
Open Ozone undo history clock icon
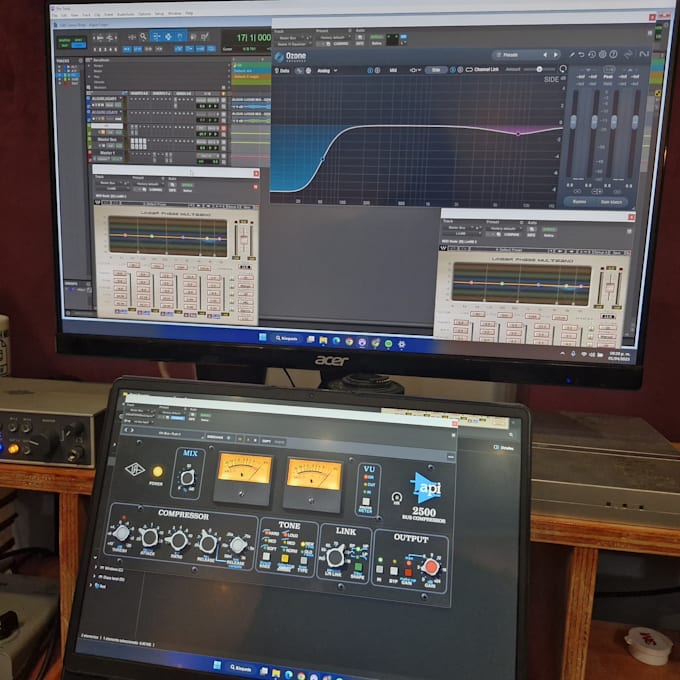(592, 55)
